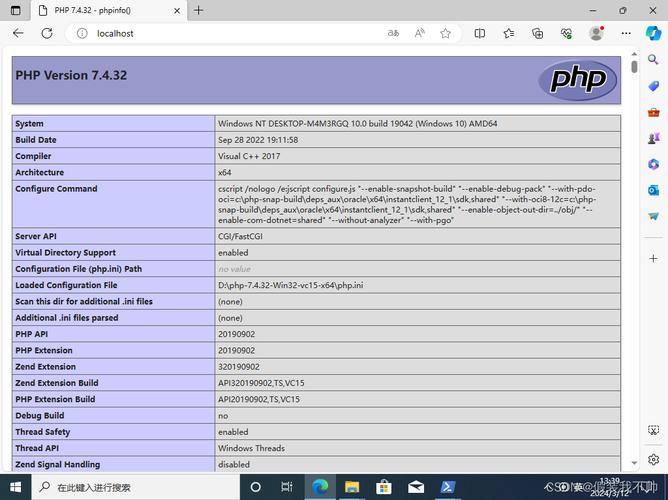Close the phpinfo() tab
The width and height of the screenshot is (668, 500).
177,11
